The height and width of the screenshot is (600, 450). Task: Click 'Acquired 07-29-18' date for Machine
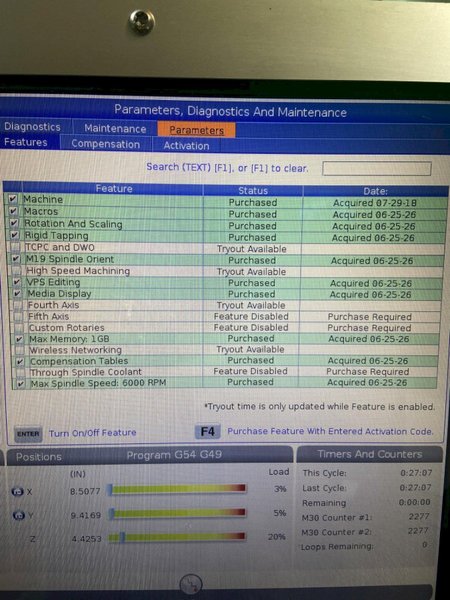(375, 203)
